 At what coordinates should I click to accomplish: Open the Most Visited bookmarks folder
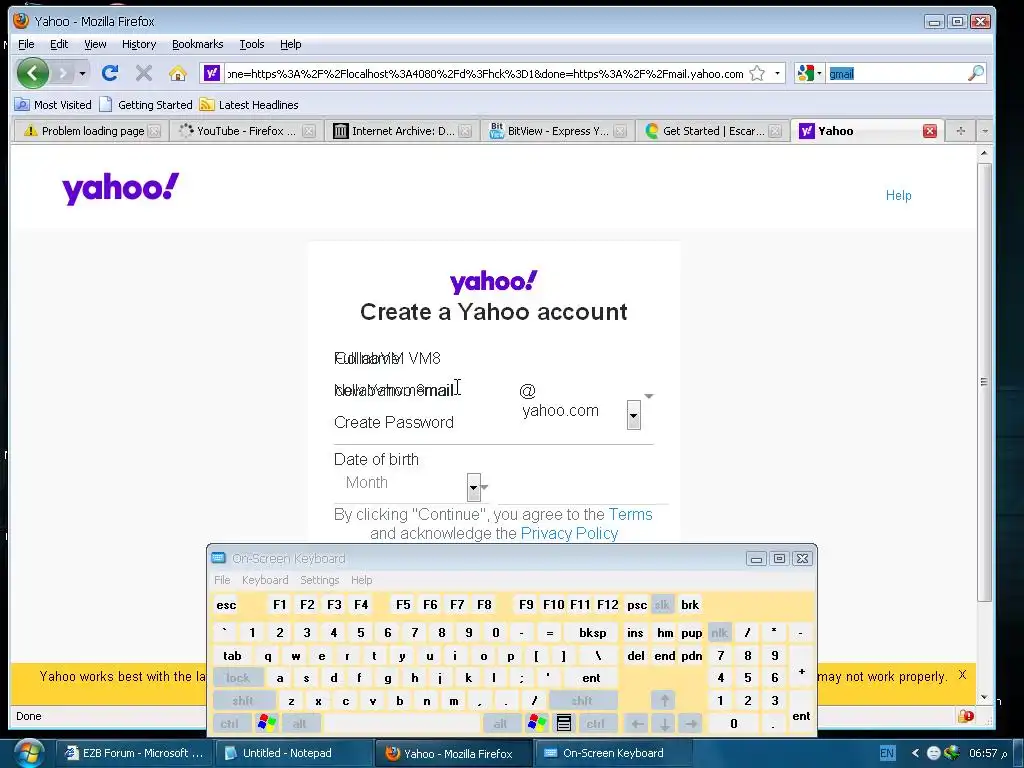(53, 104)
